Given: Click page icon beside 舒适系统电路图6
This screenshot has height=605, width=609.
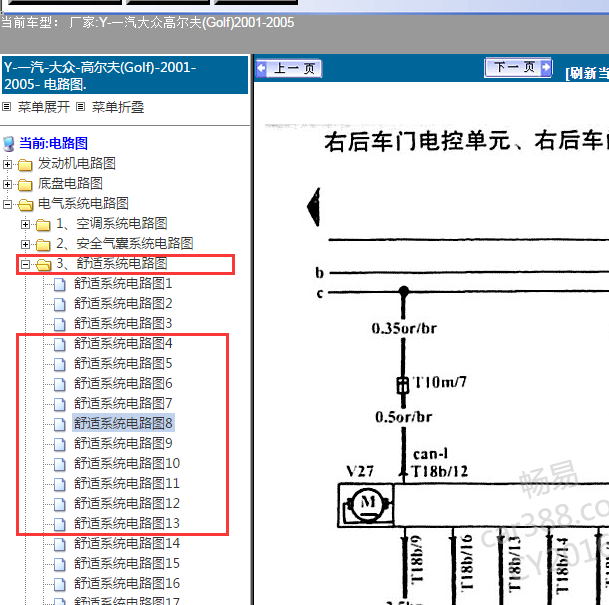Looking at the screenshot, I should (59, 384).
